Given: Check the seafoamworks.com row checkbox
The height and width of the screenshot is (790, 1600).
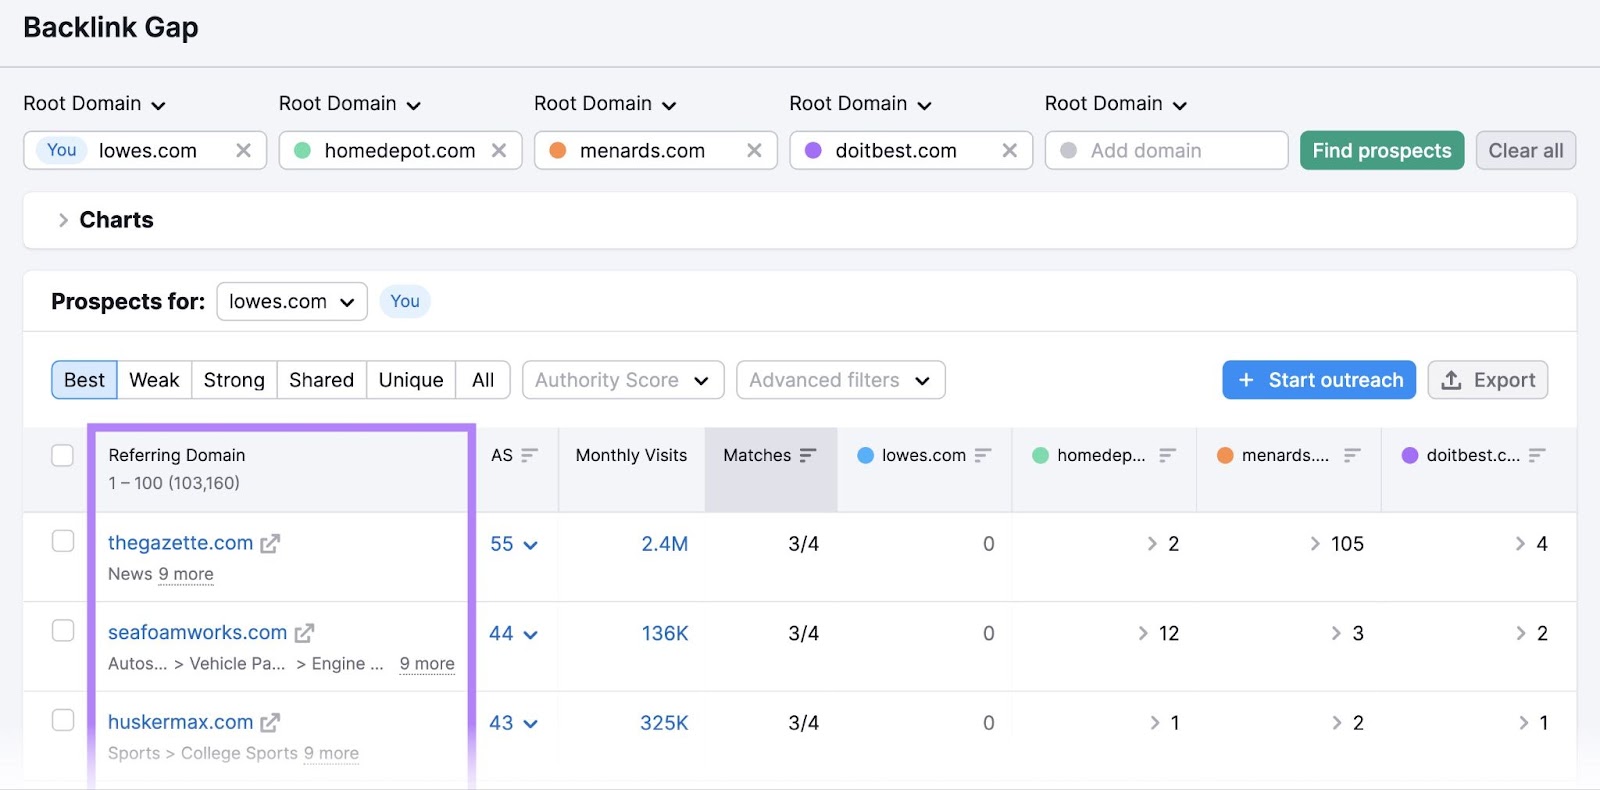Looking at the screenshot, I should 63,631.
